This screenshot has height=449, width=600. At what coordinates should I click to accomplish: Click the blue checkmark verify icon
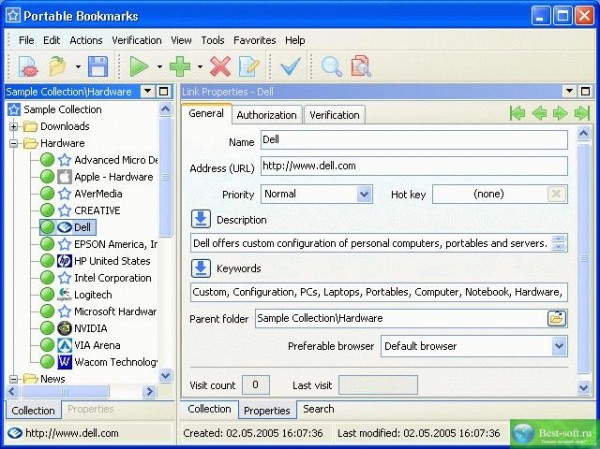[291, 68]
